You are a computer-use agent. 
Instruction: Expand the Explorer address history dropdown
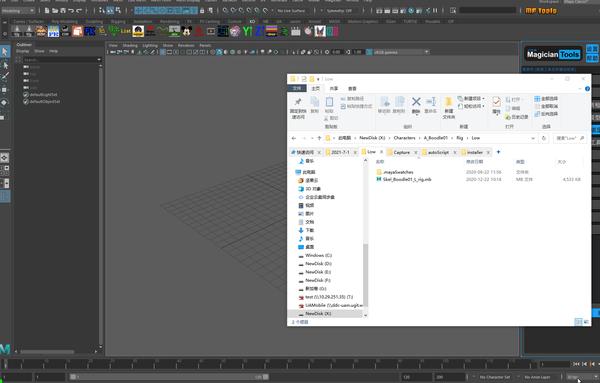click(533, 138)
